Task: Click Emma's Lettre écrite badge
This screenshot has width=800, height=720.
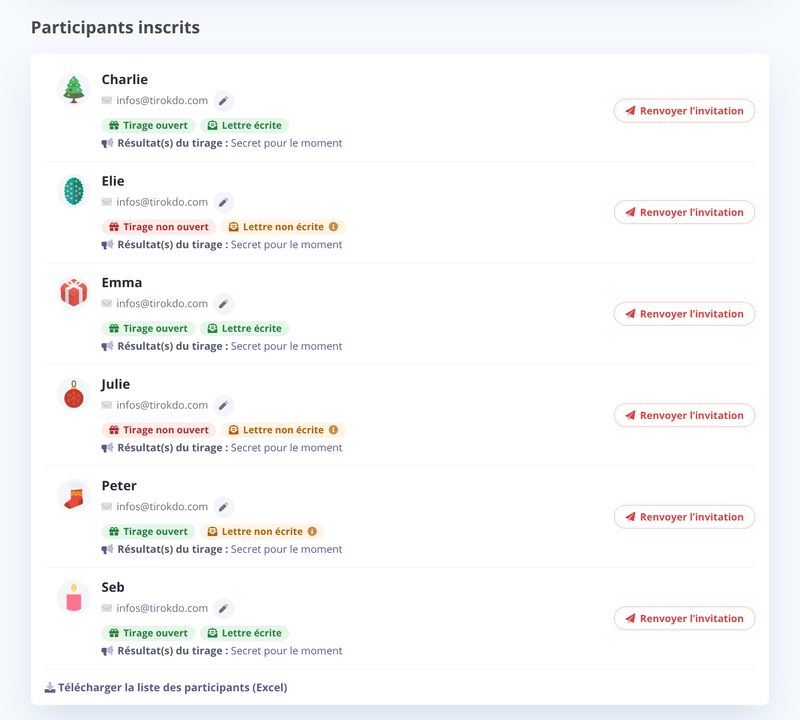Action: [x=244, y=329]
